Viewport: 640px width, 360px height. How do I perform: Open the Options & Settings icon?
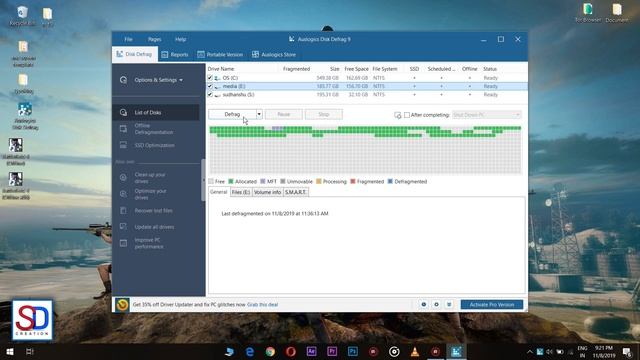123,80
